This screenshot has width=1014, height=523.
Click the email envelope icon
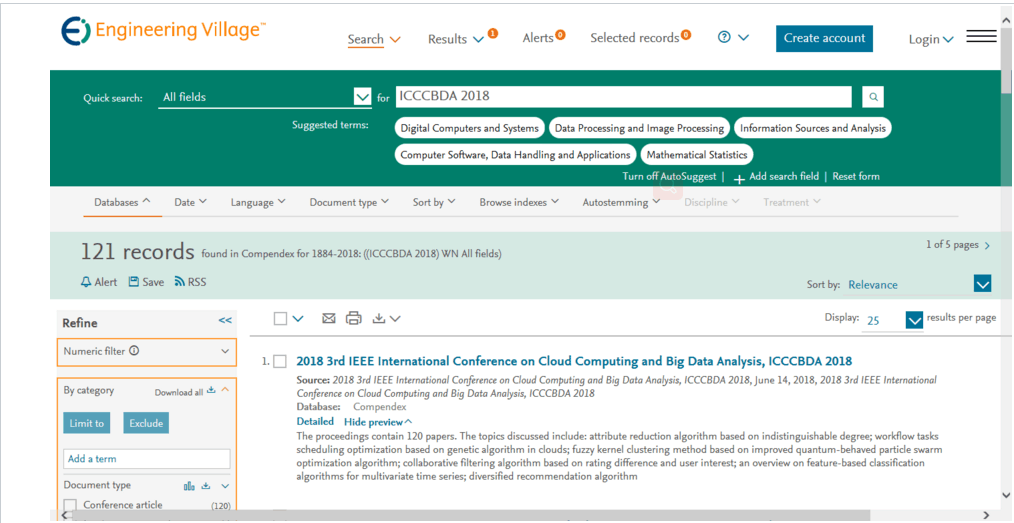pyautogui.click(x=329, y=318)
